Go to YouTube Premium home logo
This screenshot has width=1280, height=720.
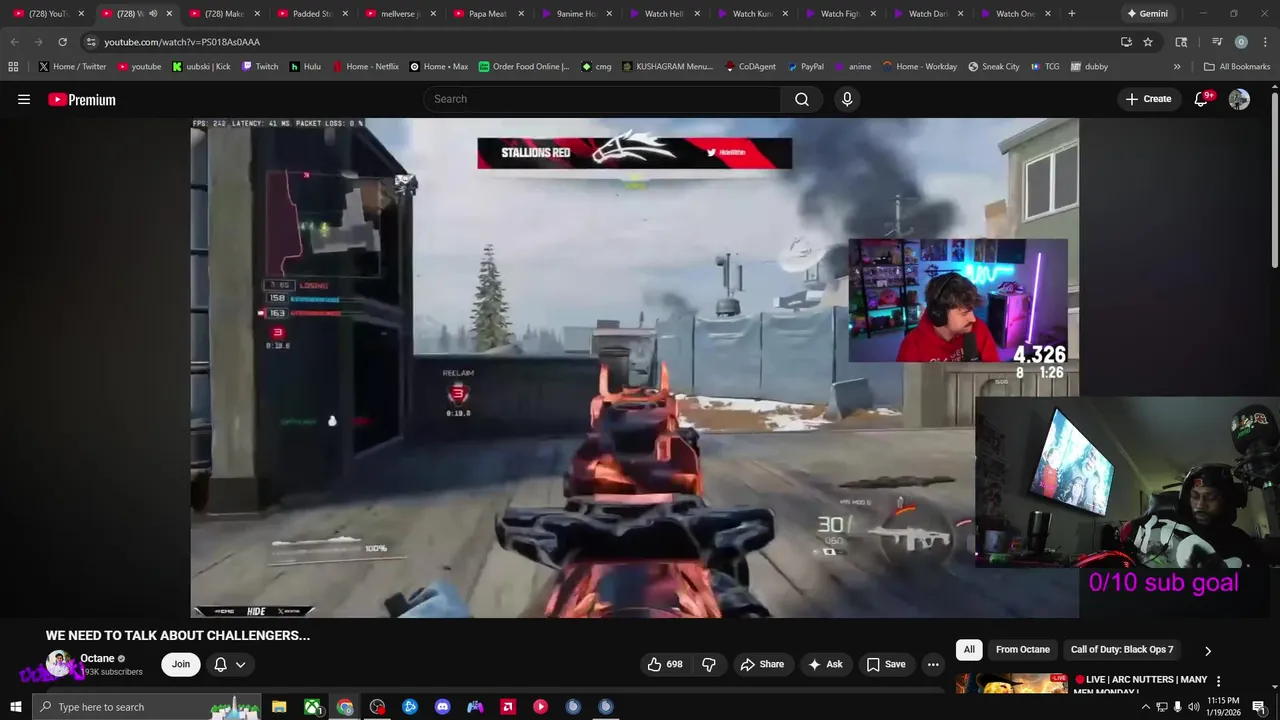pyautogui.click(x=82, y=99)
